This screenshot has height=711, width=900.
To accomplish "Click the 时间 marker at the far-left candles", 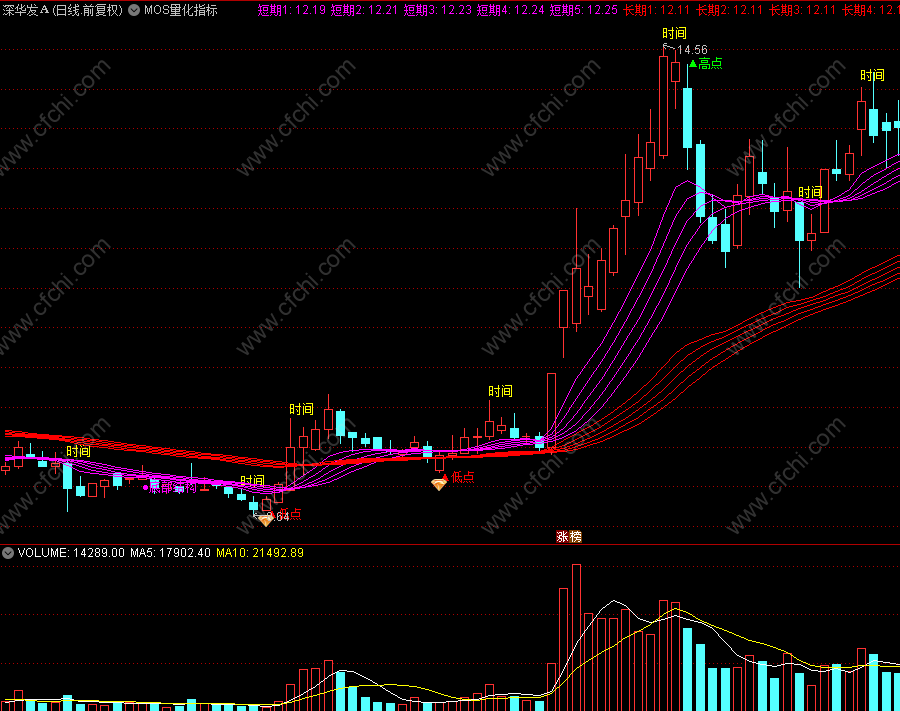I will 78,451.
